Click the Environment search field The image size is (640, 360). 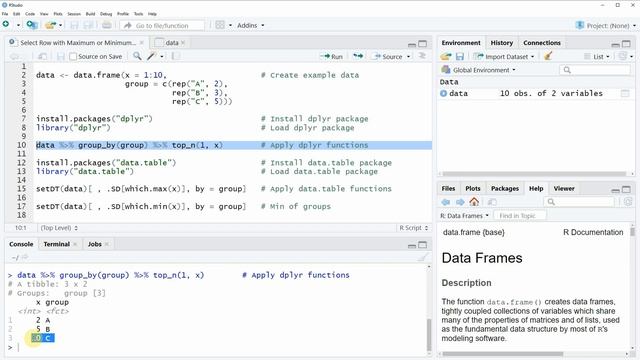[596, 70]
